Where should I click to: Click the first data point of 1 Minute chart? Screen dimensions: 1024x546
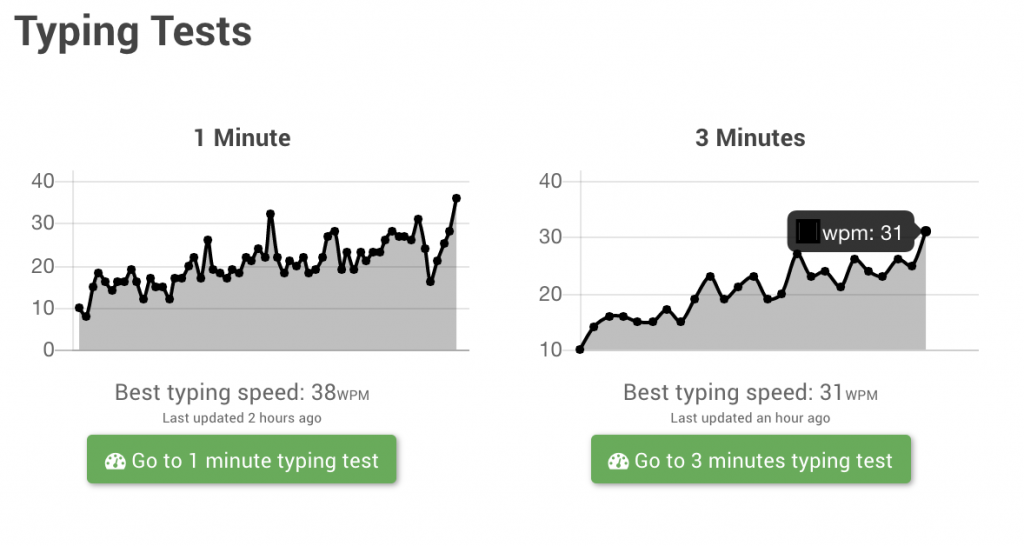79,308
